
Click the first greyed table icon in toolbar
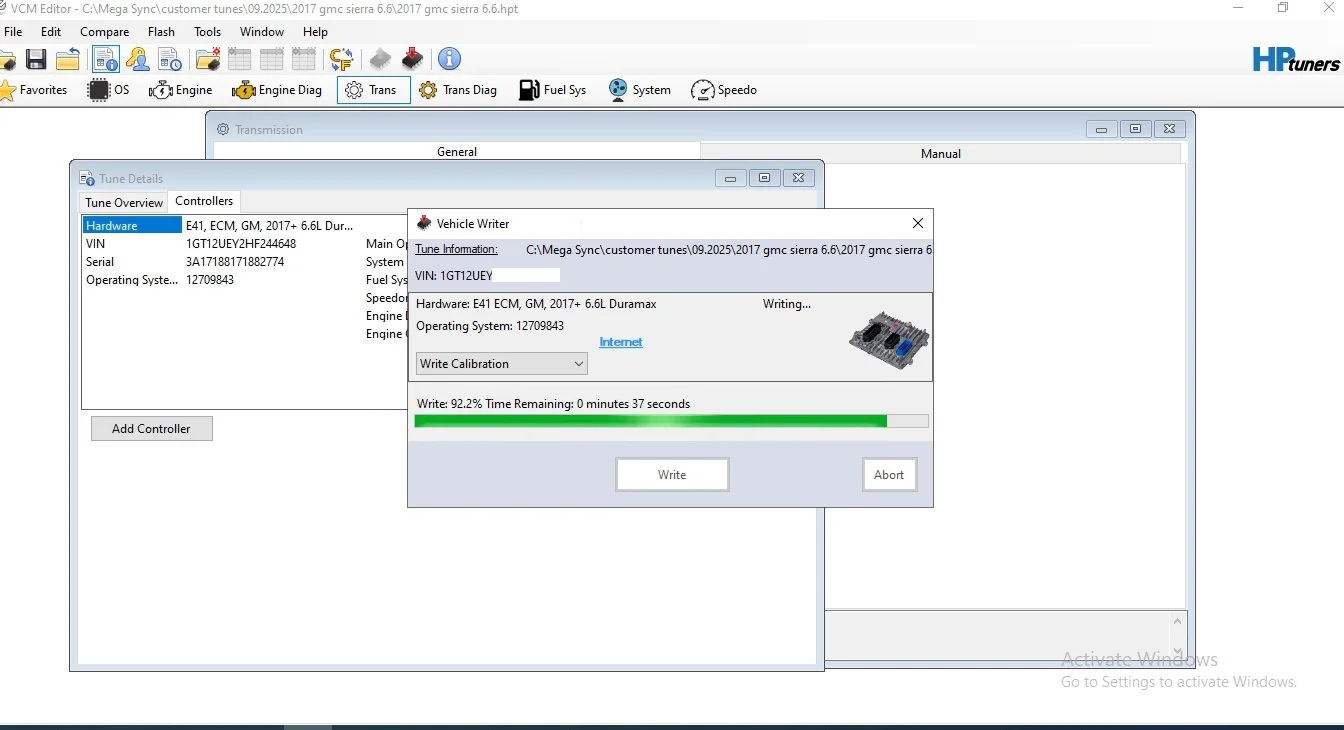tap(240, 59)
